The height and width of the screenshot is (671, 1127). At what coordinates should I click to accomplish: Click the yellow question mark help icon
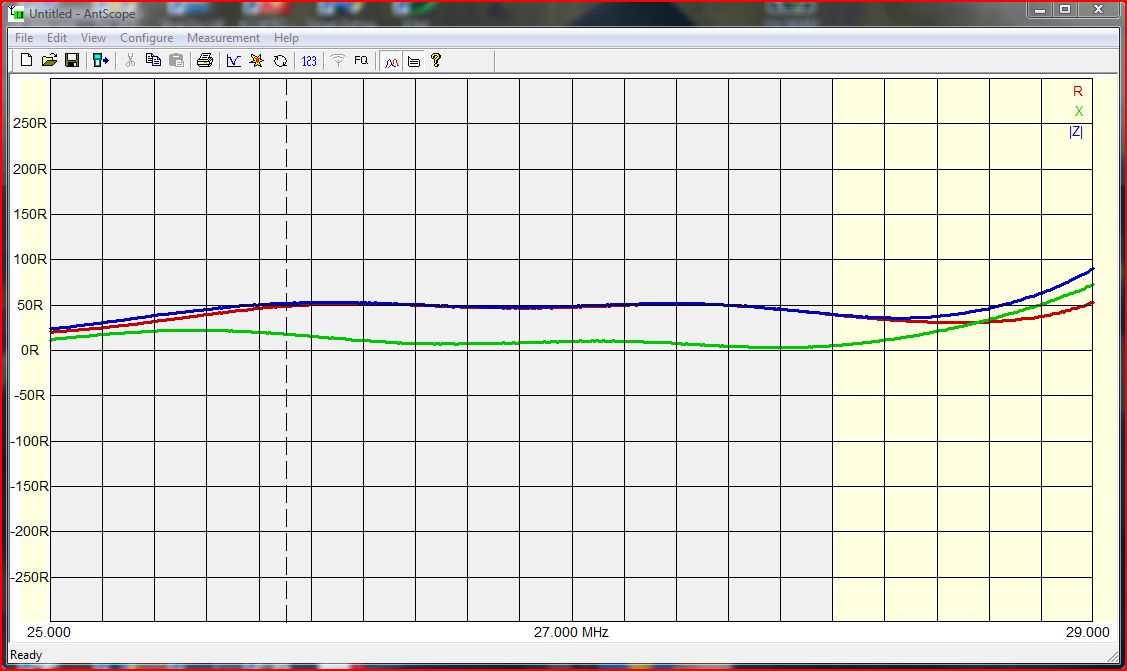click(436, 61)
